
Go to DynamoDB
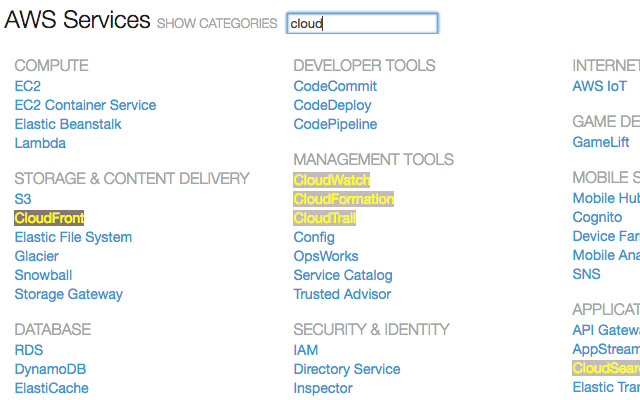(x=50, y=369)
